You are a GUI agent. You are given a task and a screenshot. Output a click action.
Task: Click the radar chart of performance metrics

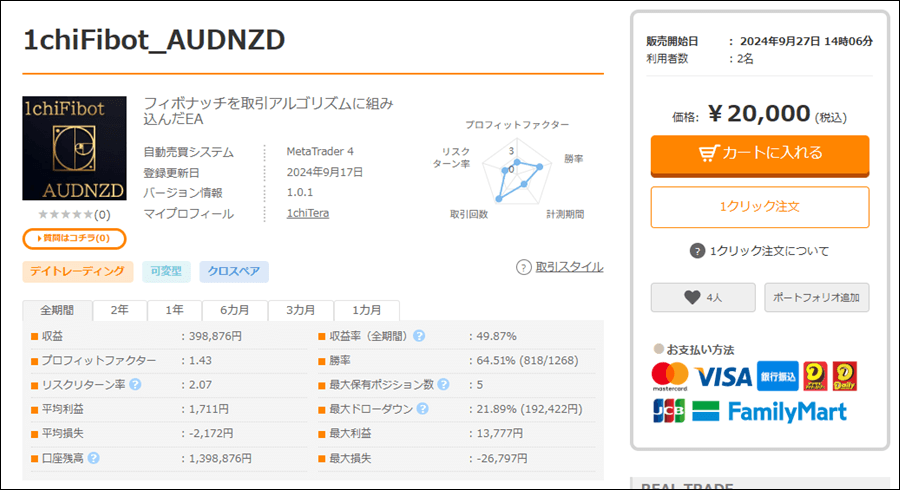517,171
